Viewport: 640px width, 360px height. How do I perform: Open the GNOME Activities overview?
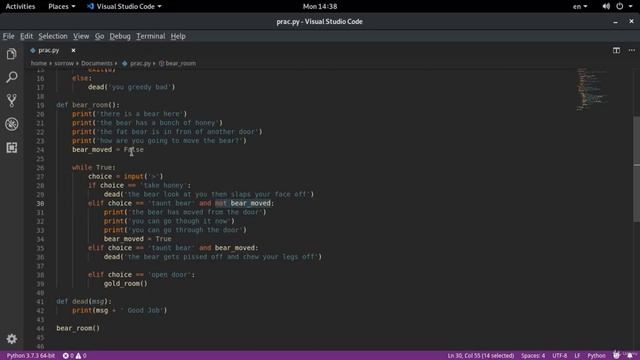(x=20, y=7)
